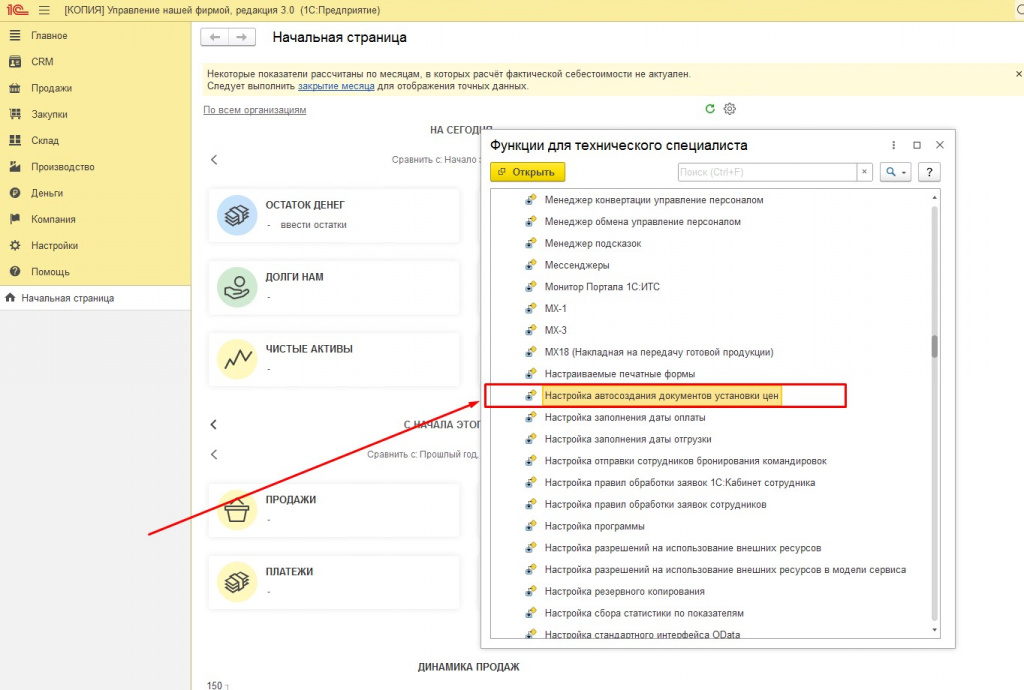Click the icon beside Настройка программы
The width and height of the screenshot is (1024, 690).
(x=531, y=525)
